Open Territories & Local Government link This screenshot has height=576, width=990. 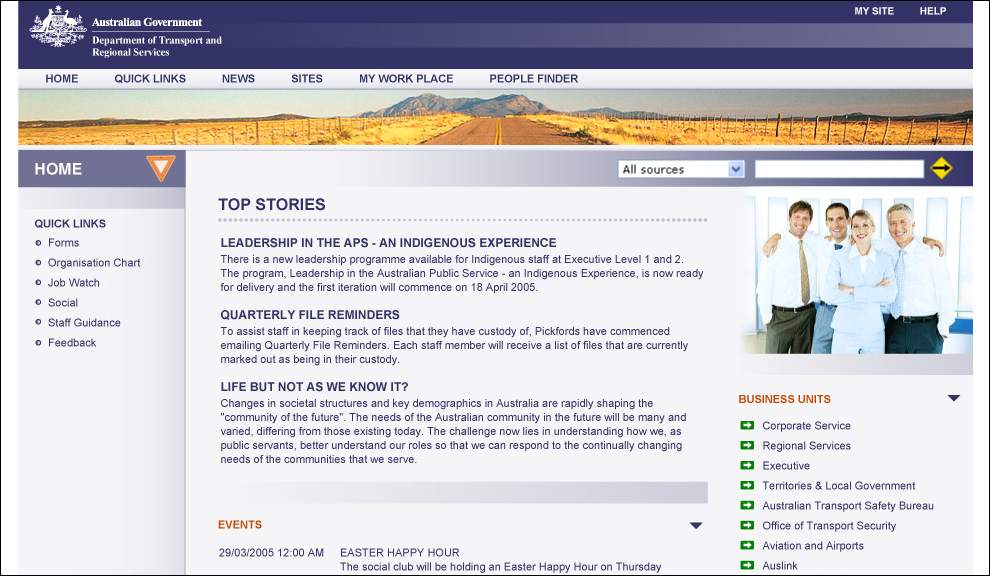[838, 486]
